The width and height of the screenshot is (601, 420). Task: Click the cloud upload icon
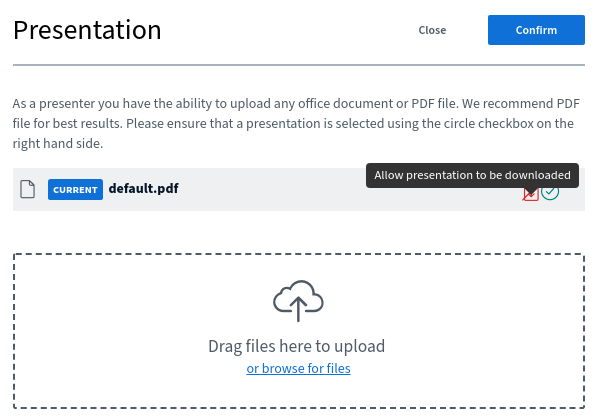[298, 301]
